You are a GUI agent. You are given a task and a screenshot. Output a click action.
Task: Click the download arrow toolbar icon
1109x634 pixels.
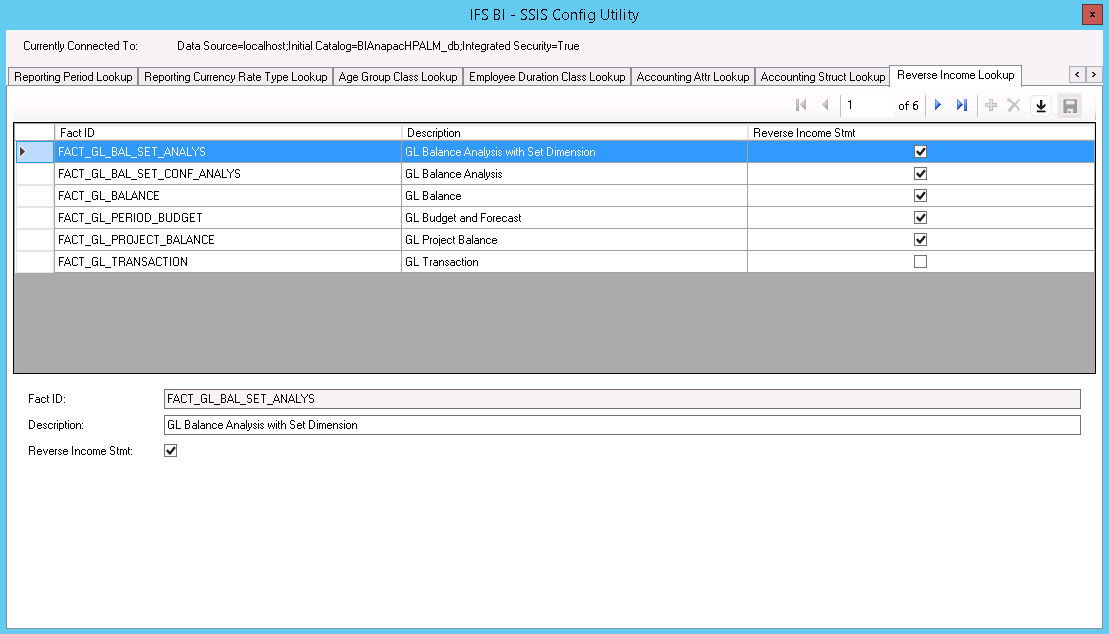tap(1041, 106)
